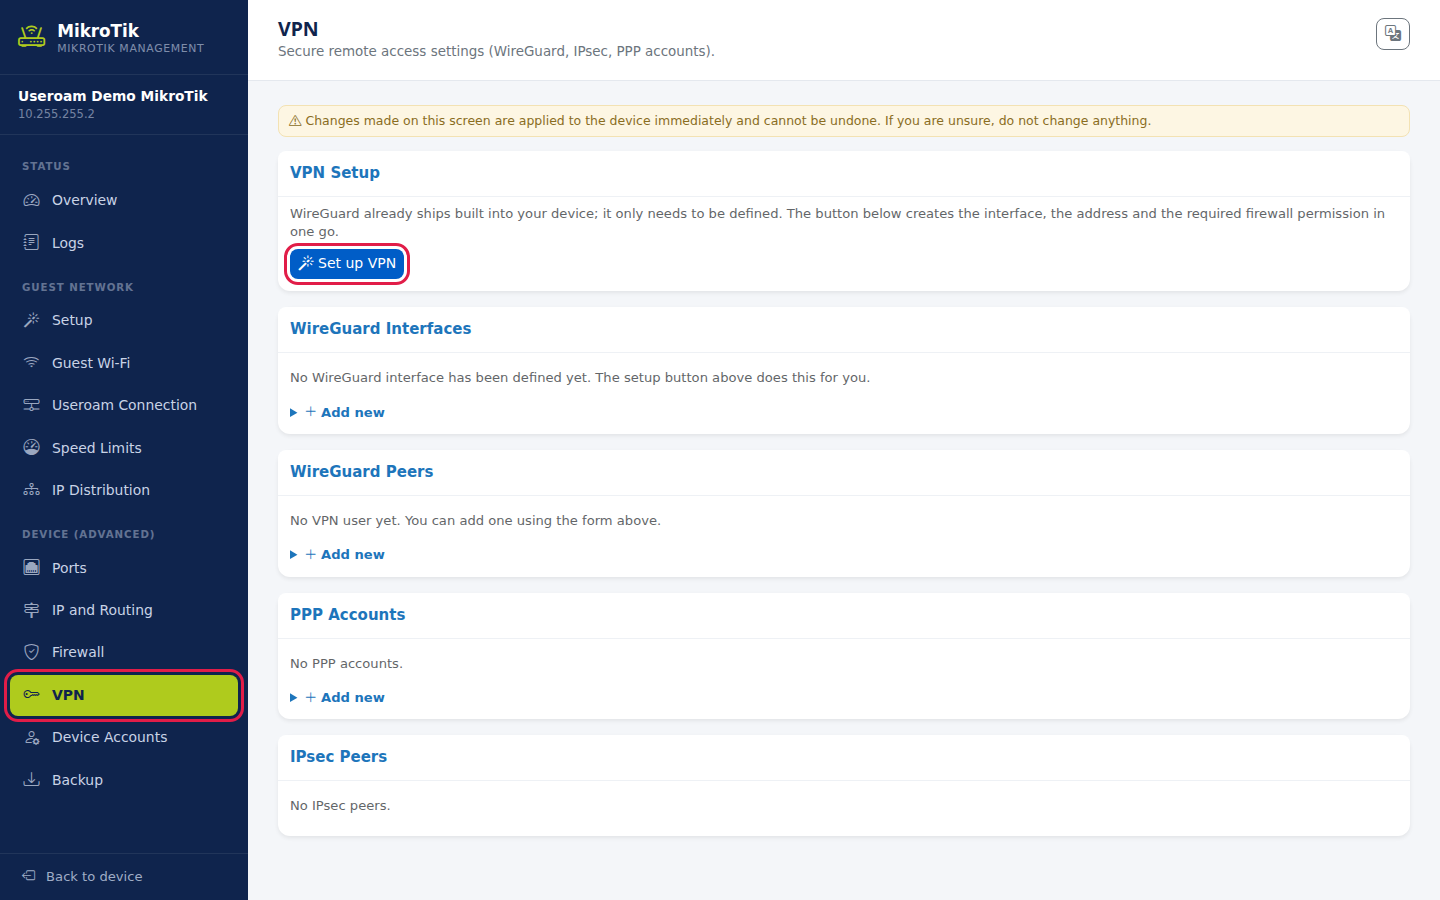Click the Ports ethernet icon
This screenshot has width=1440, height=900.
click(x=32, y=568)
